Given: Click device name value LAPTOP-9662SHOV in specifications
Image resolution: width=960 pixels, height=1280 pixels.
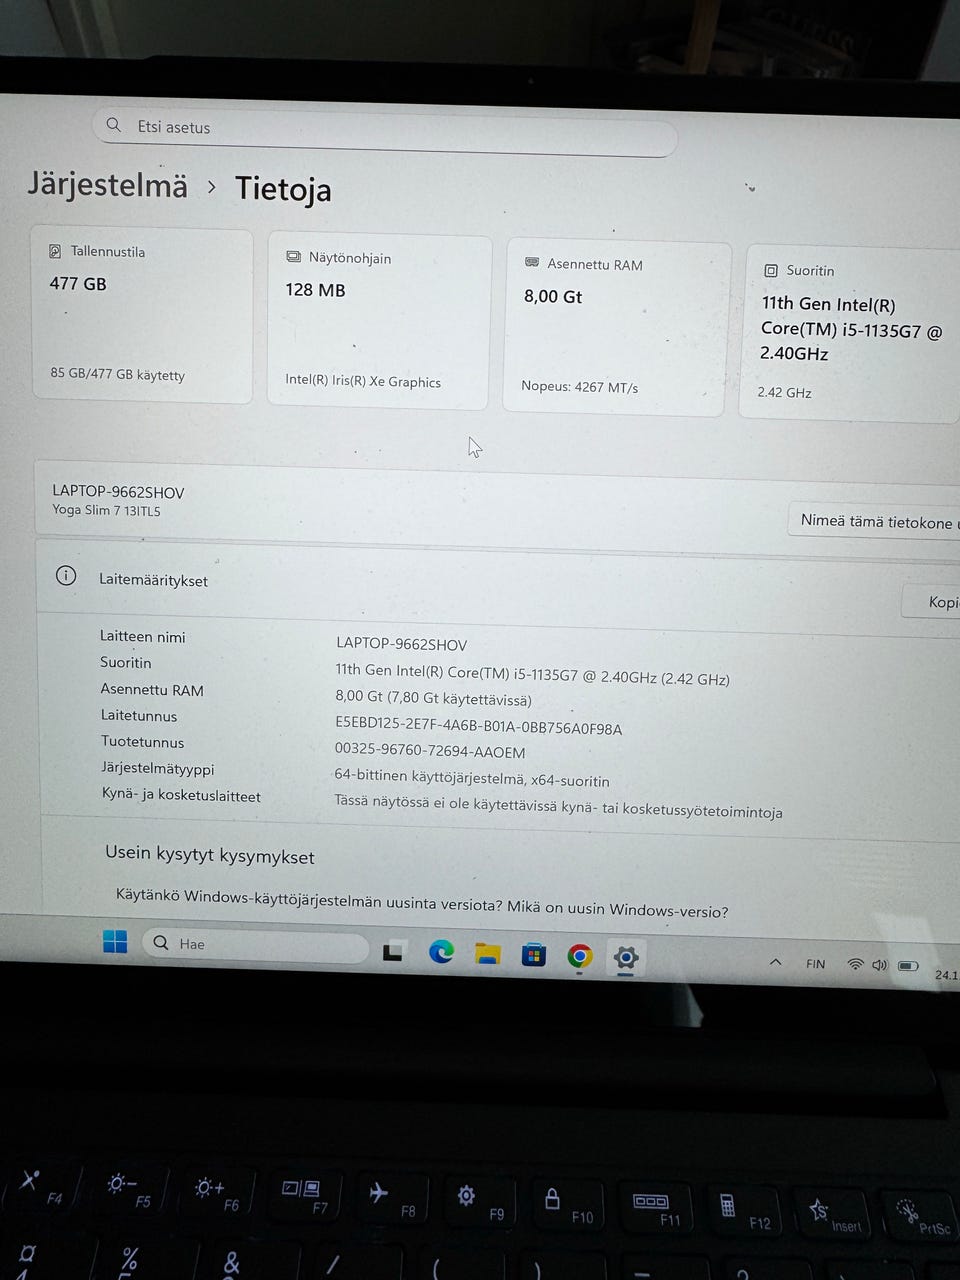Looking at the screenshot, I should click(x=401, y=644).
